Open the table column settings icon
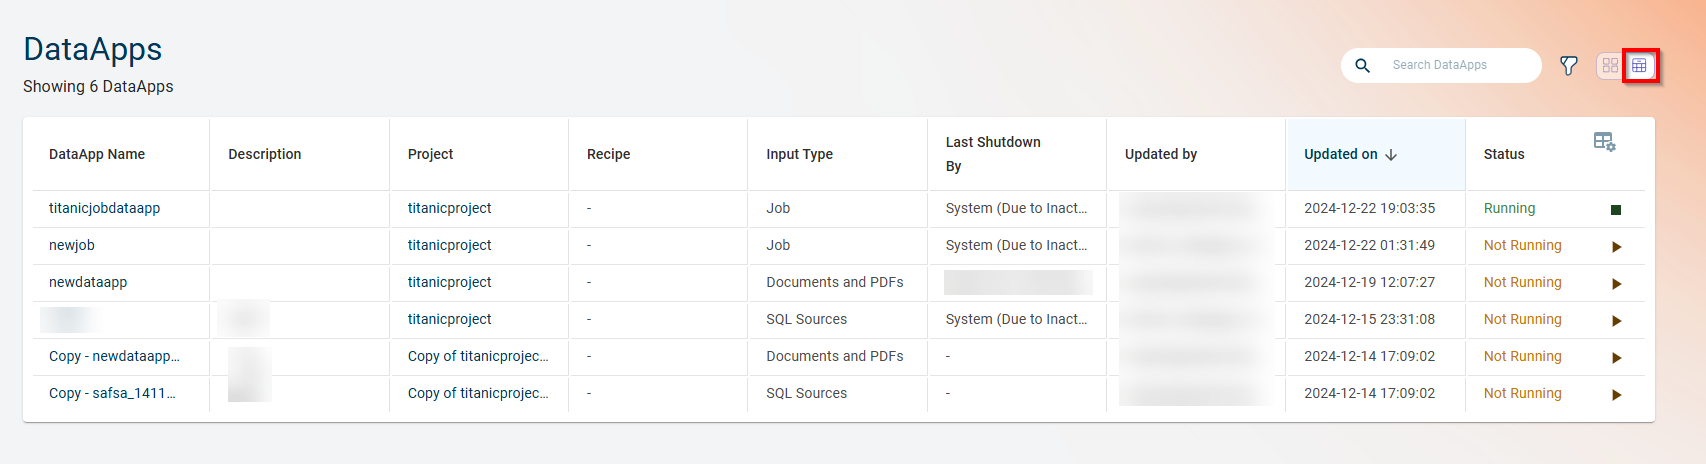The height and width of the screenshot is (464, 1706). (1604, 142)
